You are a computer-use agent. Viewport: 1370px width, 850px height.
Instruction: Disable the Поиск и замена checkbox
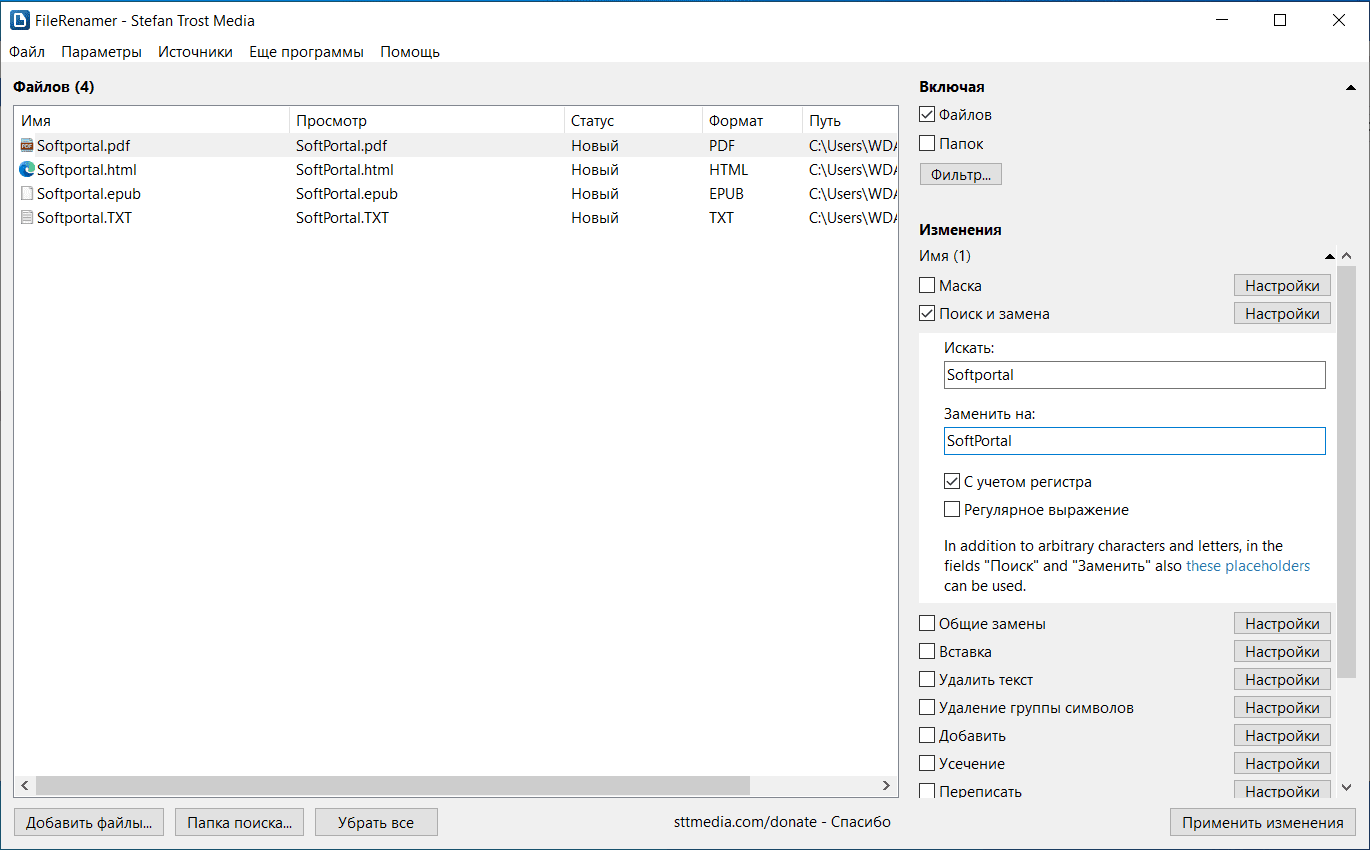tap(927, 314)
